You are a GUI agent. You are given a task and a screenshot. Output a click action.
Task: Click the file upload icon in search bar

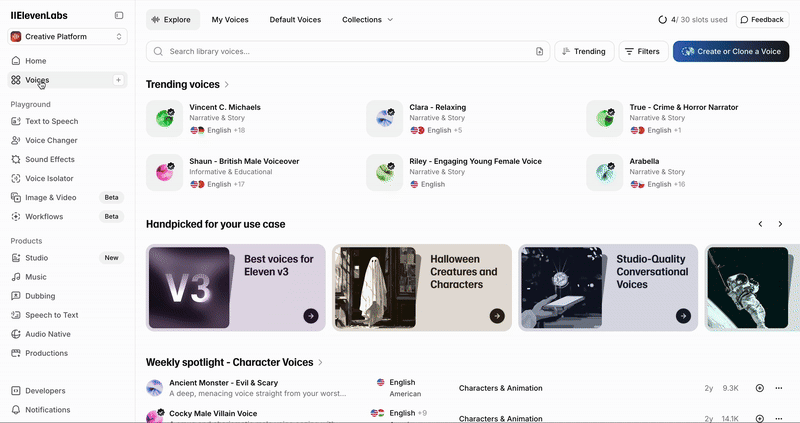539,51
